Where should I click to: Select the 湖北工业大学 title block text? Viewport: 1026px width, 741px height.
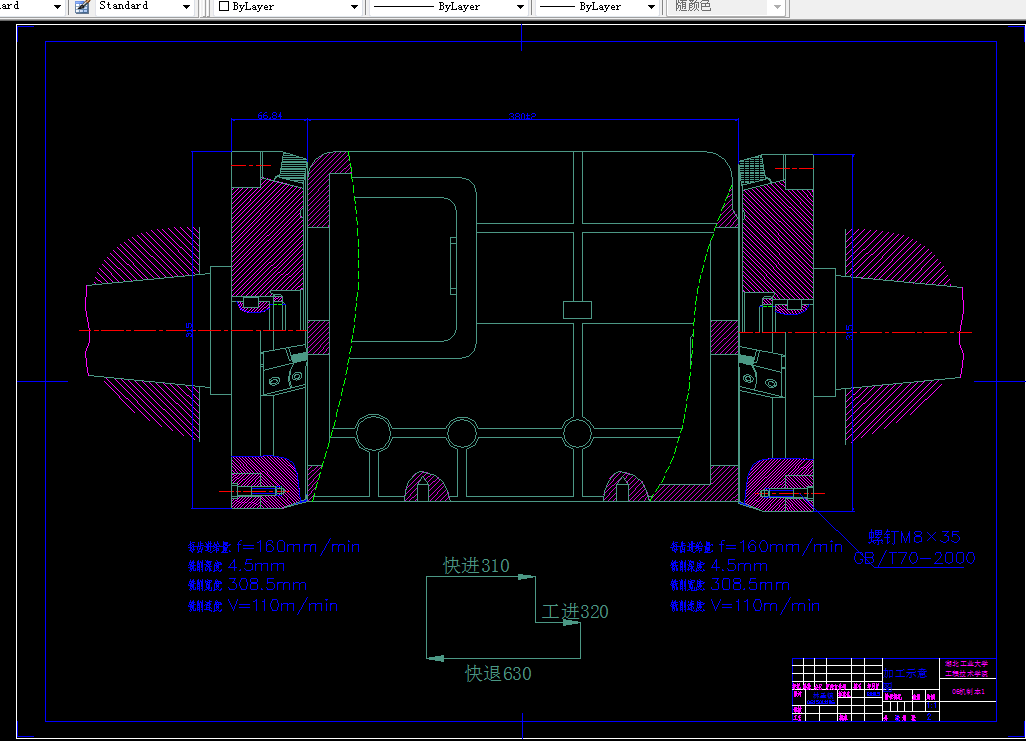point(966,664)
